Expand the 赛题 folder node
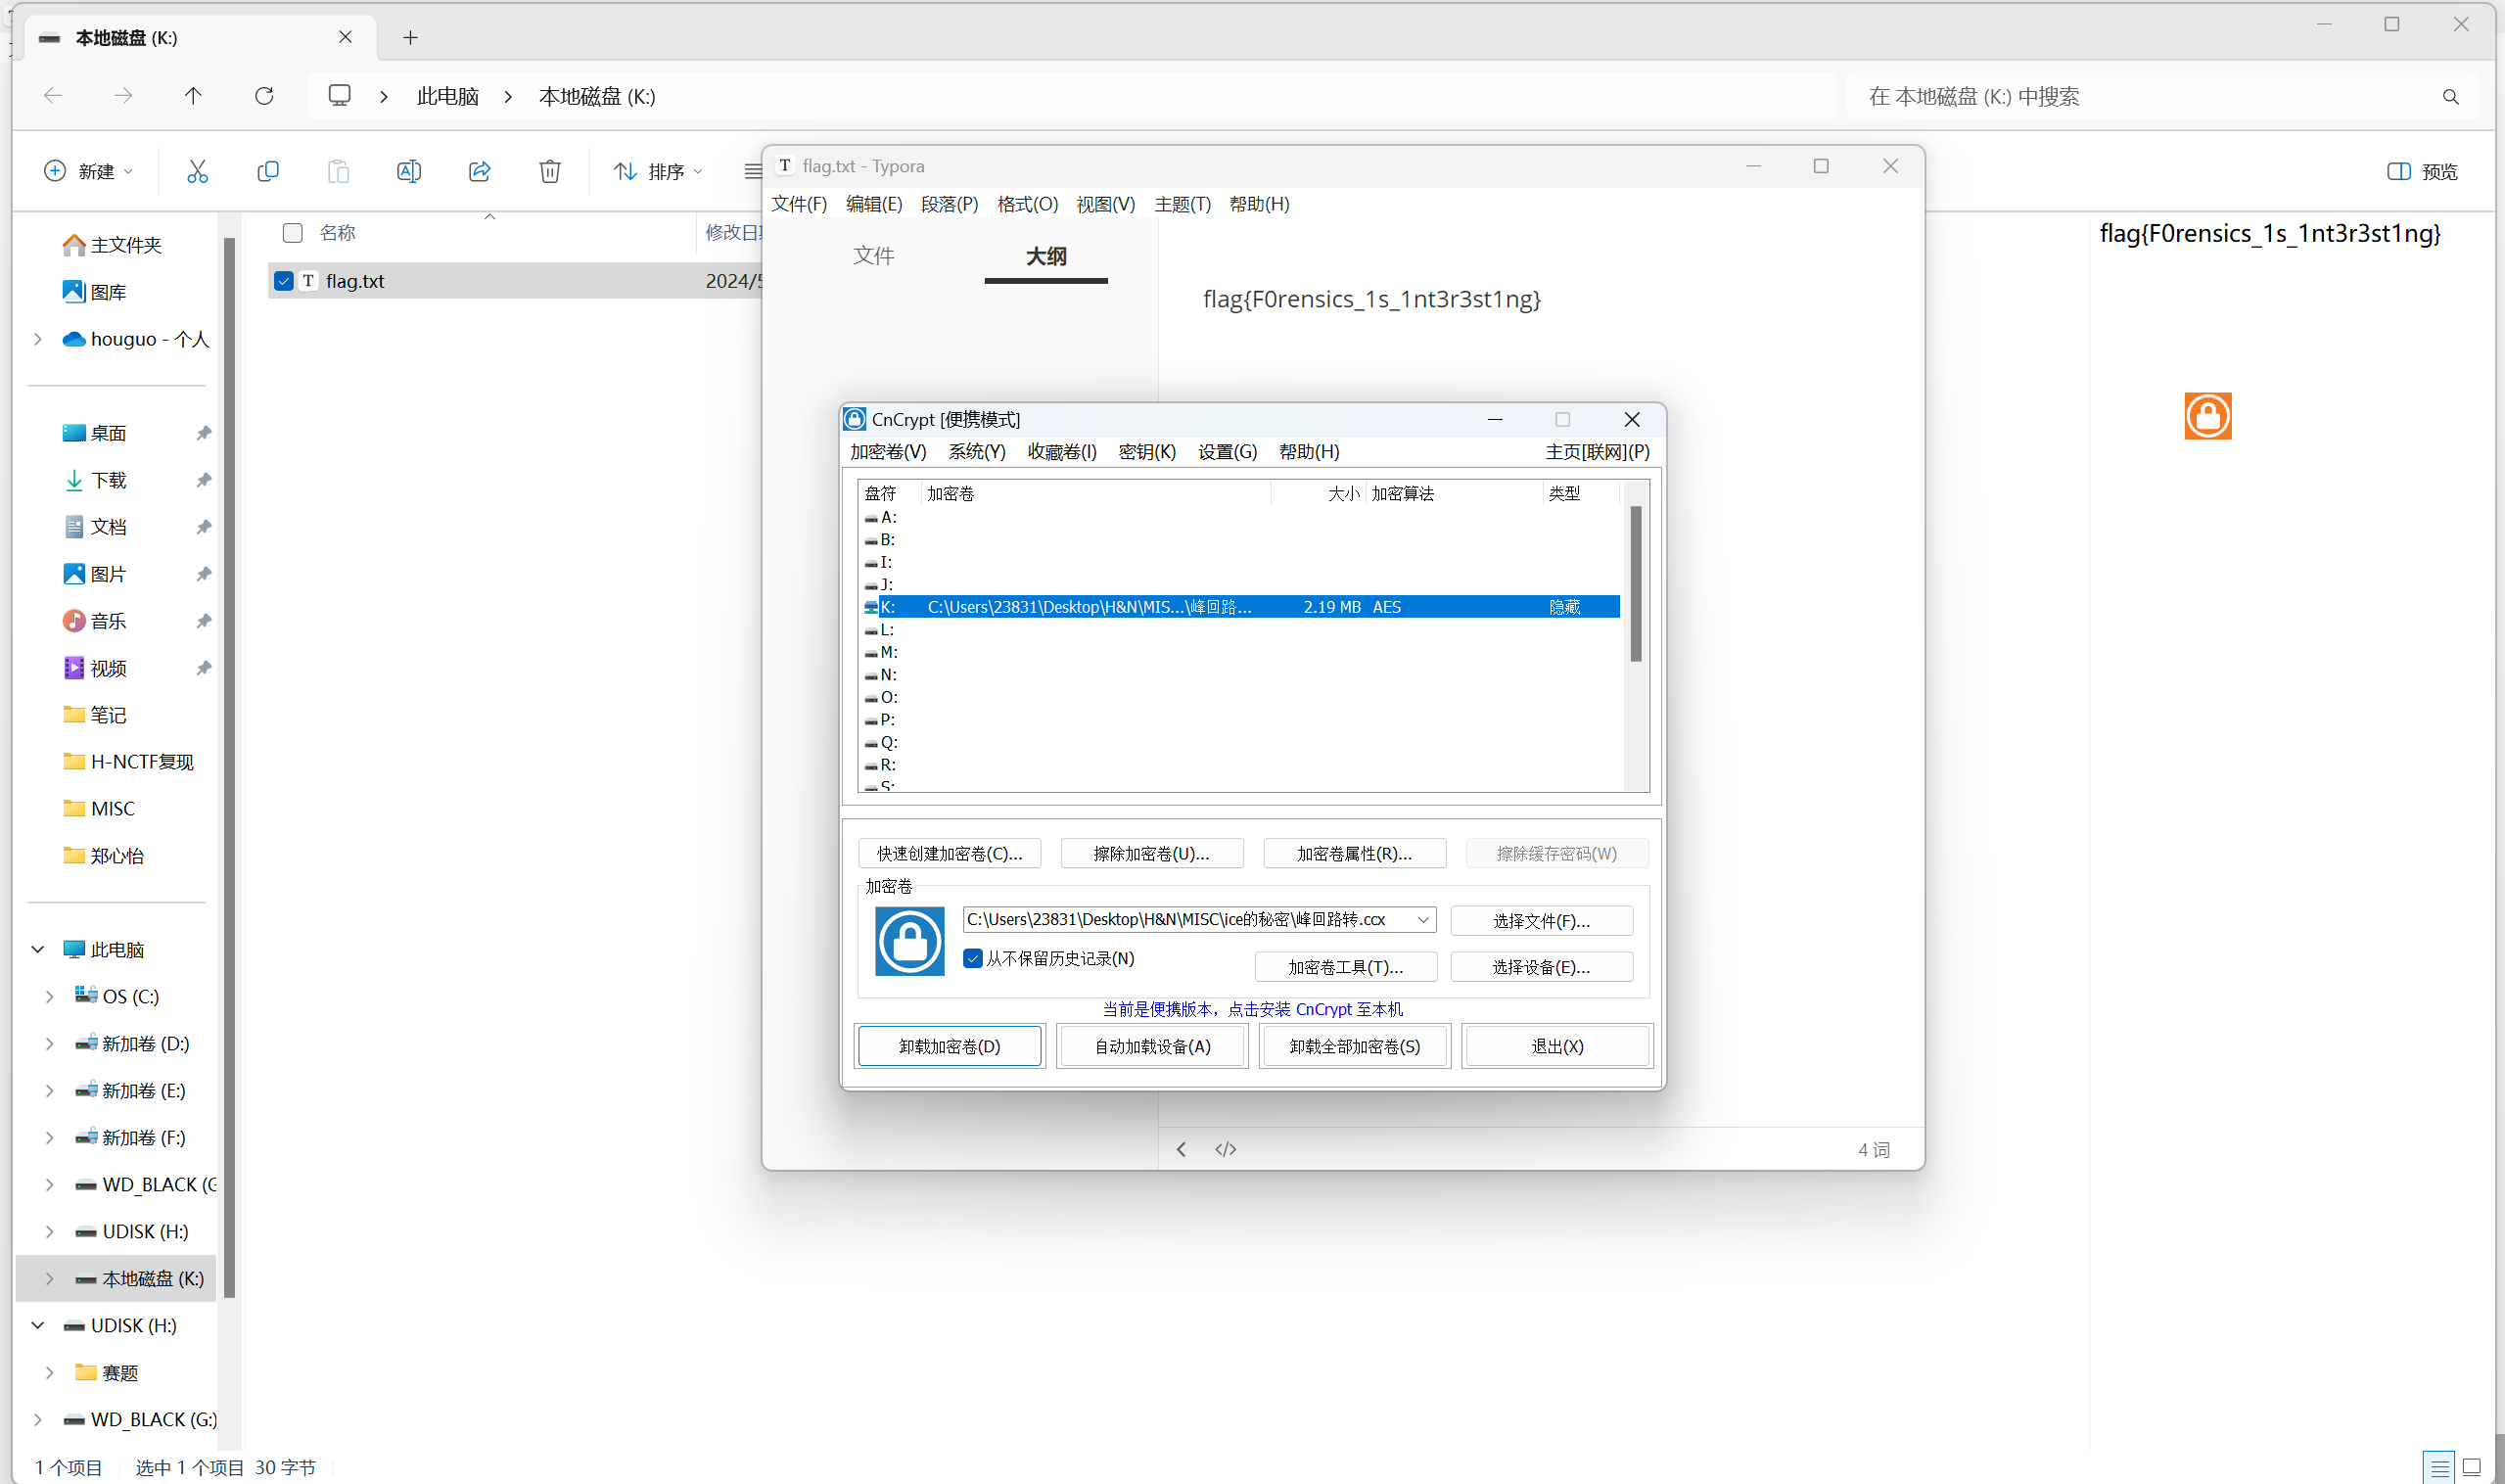The width and height of the screenshot is (2505, 1484). point(49,1372)
